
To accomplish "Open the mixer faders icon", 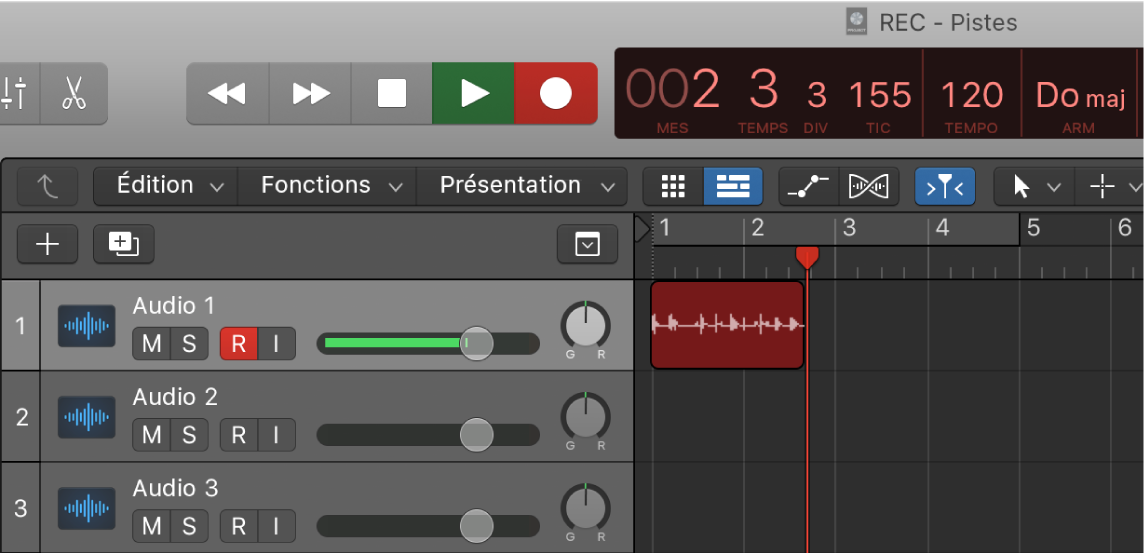I will pyautogui.click(x=16, y=93).
